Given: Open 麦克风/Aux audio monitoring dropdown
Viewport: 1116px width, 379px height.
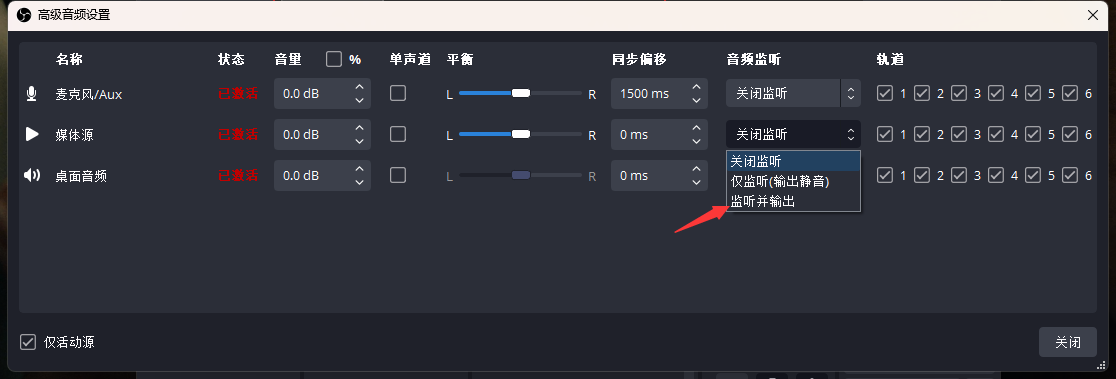Looking at the screenshot, I should pos(794,93).
